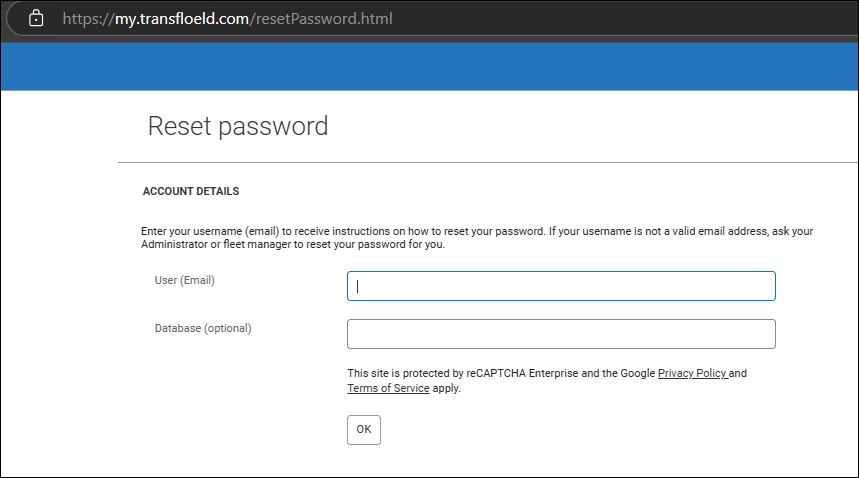Click the my.transfloeld.com domain text
This screenshot has width=859, height=478.
pos(182,19)
